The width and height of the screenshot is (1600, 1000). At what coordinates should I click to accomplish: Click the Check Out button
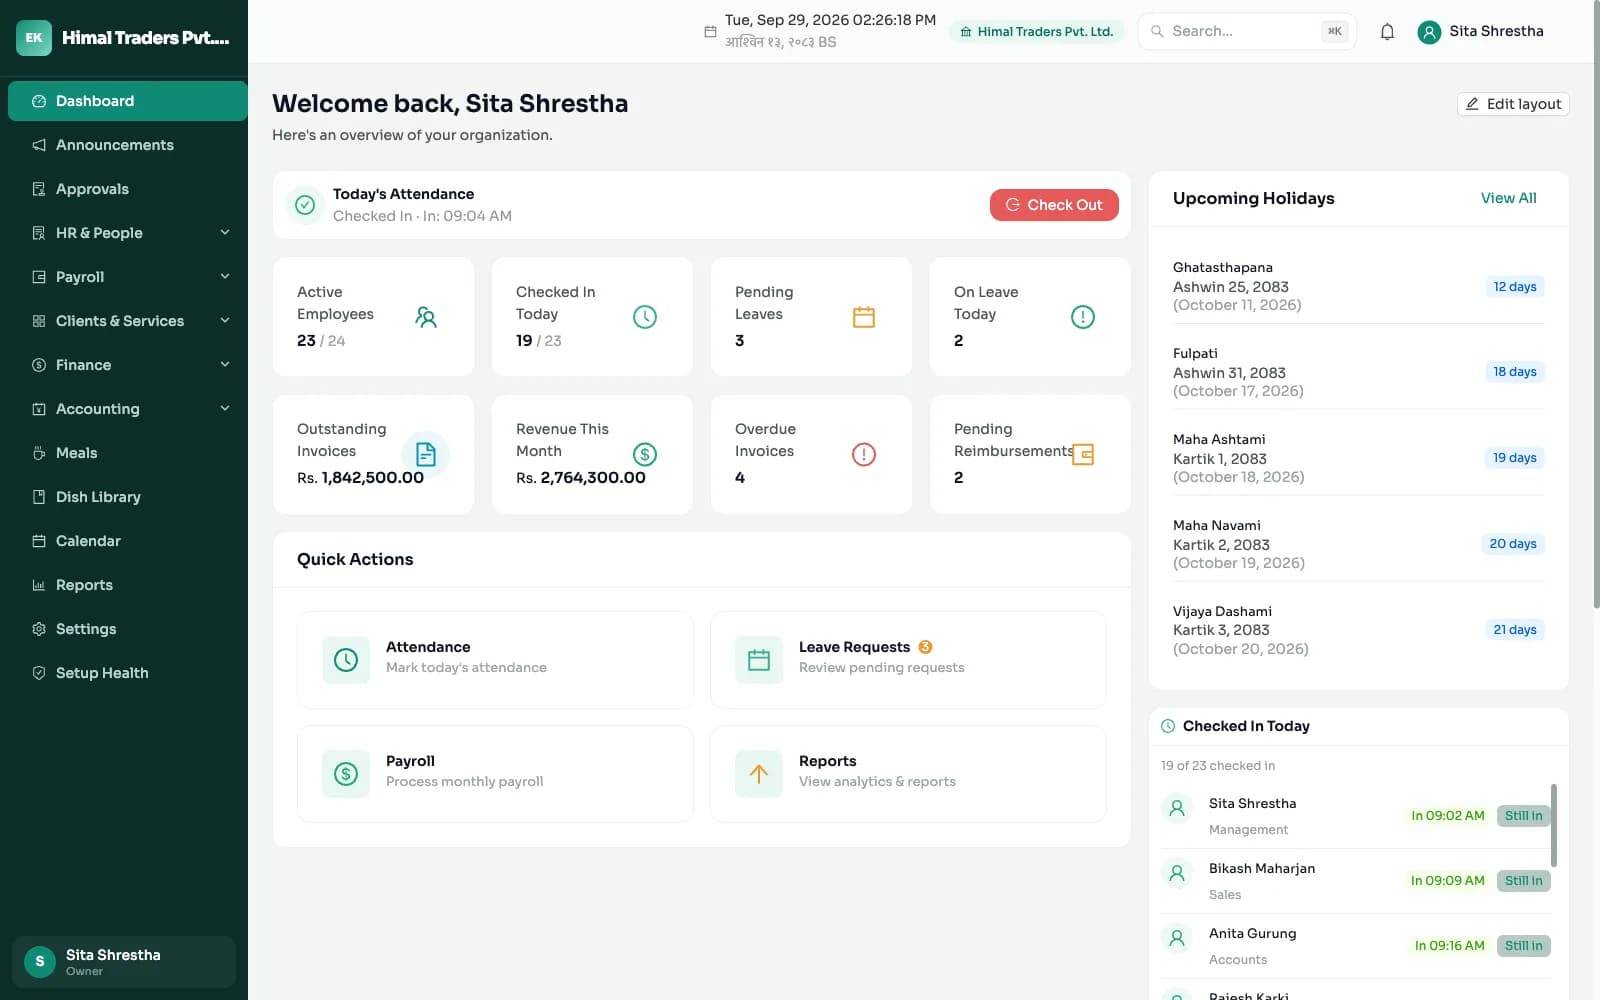1054,205
